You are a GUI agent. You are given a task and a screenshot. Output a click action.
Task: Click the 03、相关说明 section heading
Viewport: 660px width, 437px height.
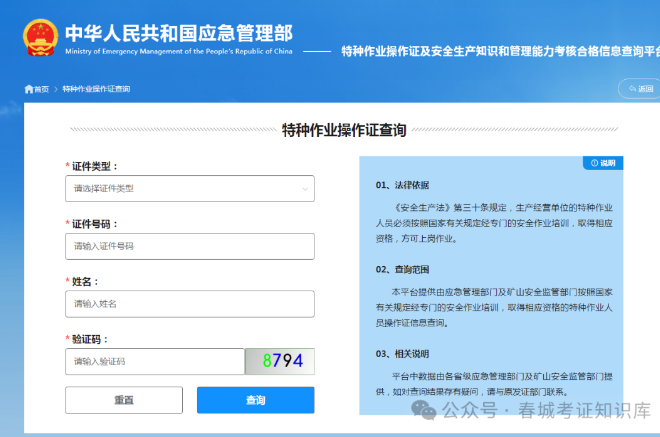(402, 353)
